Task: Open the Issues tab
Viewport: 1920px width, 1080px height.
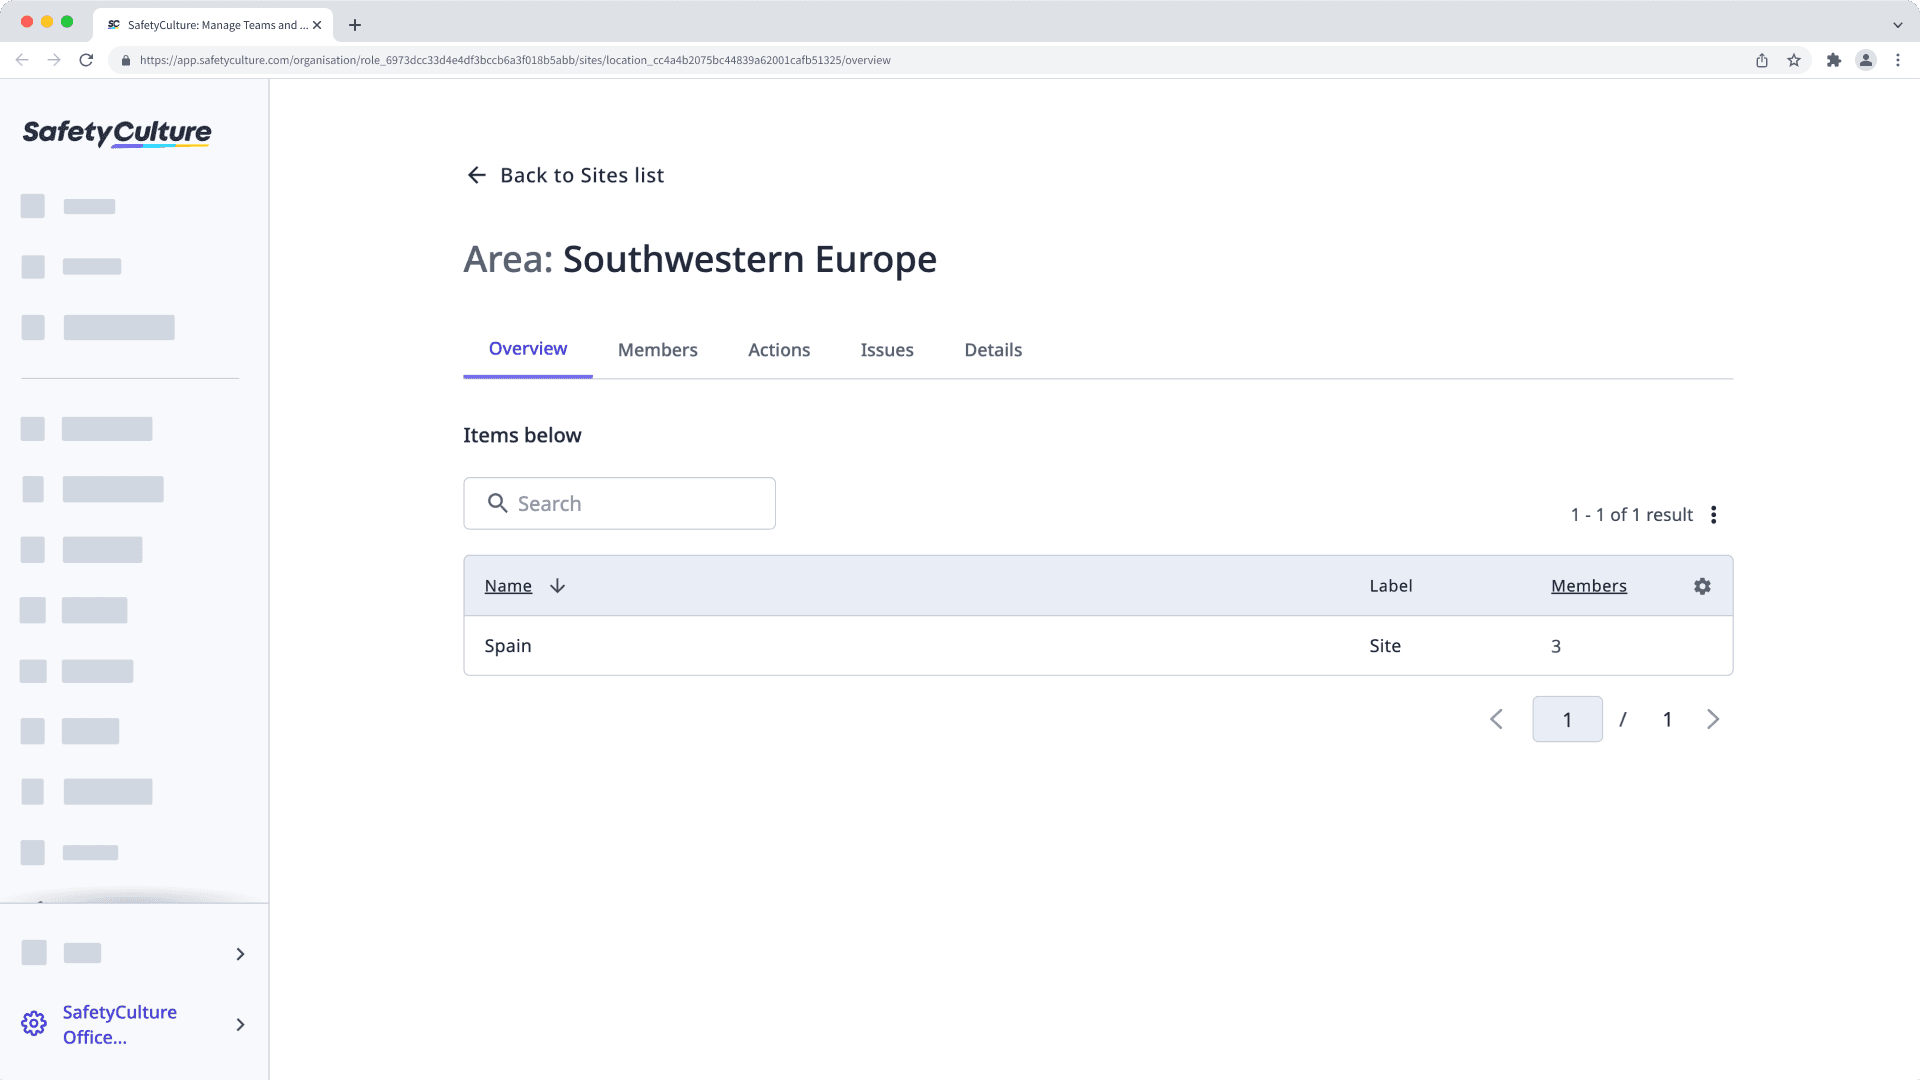Action: (886, 350)
